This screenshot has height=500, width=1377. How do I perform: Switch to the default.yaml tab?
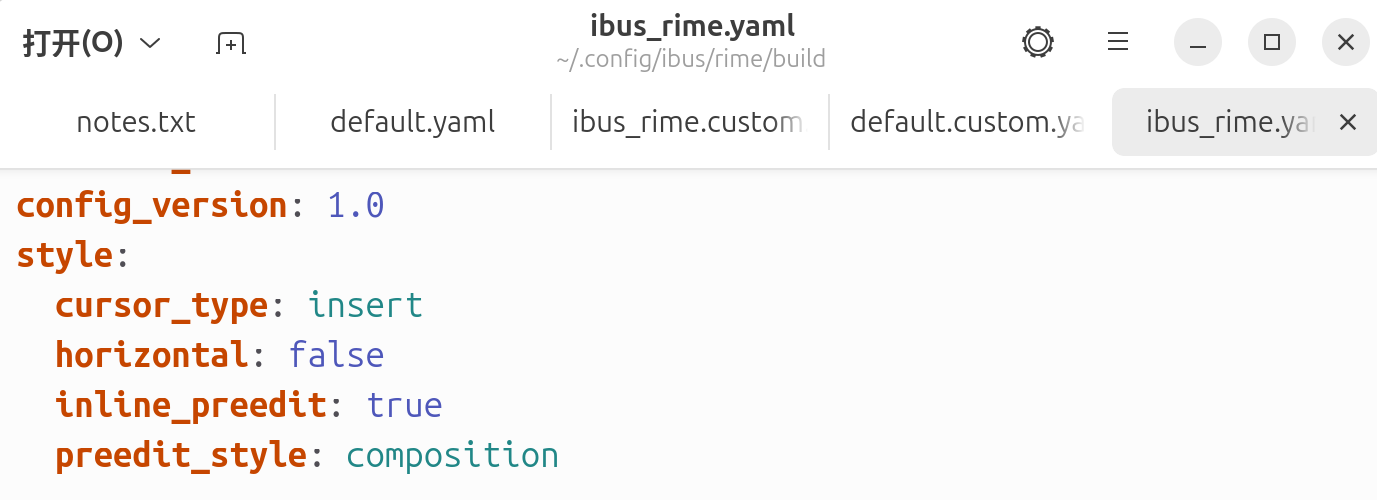coord(412,123)
